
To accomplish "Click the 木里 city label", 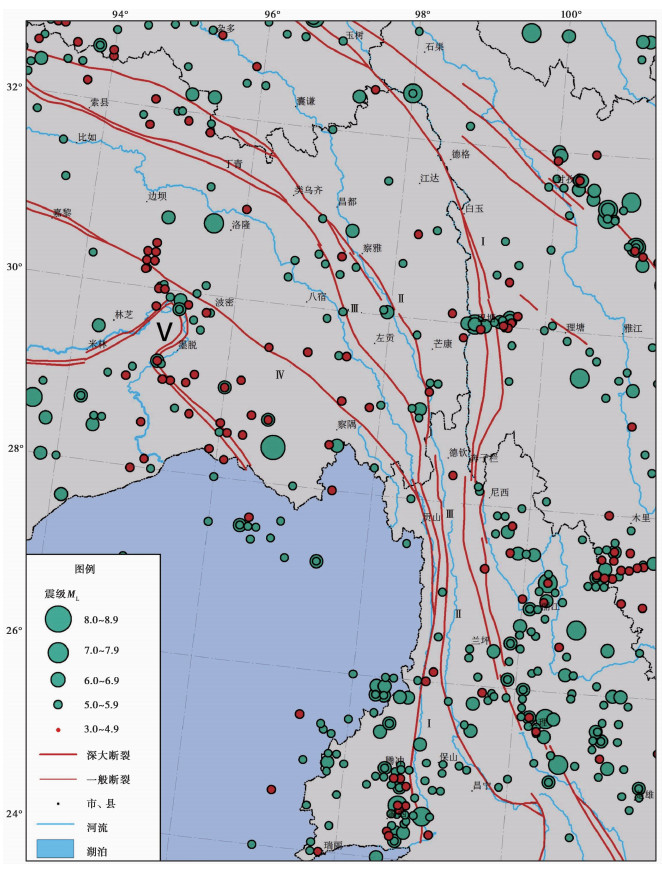I will point(641,518).
